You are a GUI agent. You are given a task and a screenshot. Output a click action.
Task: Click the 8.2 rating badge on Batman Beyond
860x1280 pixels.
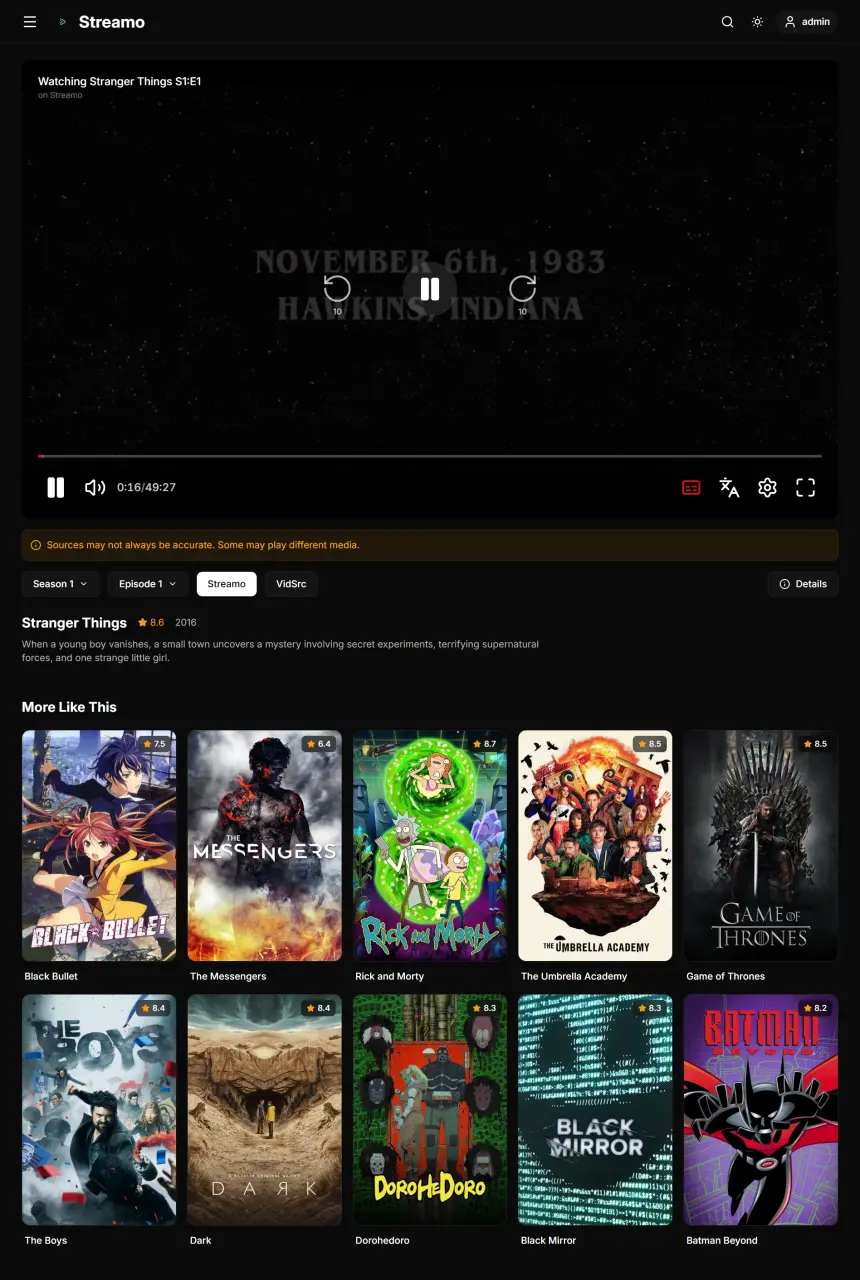click(x=816, y=1008)
